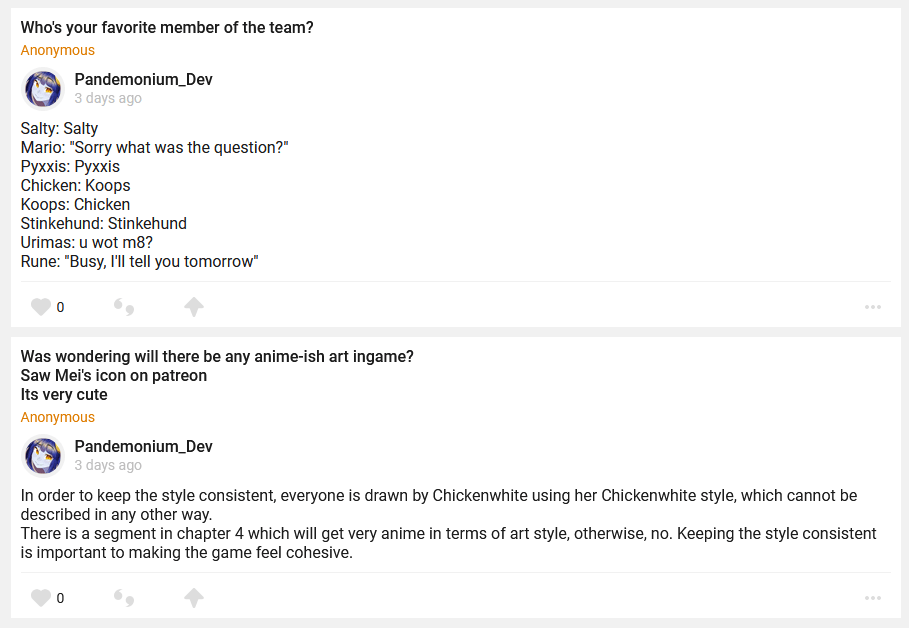
Task: Share the anime-ish art answer via arrow icon
Action: pyautogui.click(x=194, y=598)
